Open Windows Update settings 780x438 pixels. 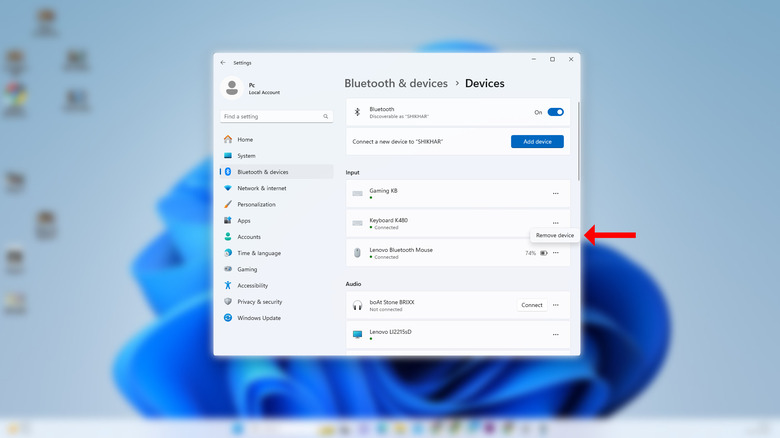point(277,318)
